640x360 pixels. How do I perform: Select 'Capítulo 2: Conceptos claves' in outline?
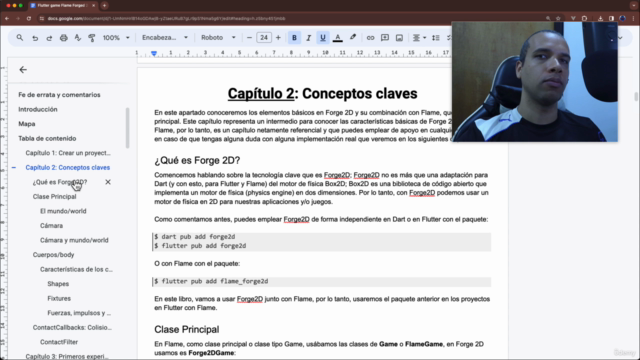[x=67, y=167]
